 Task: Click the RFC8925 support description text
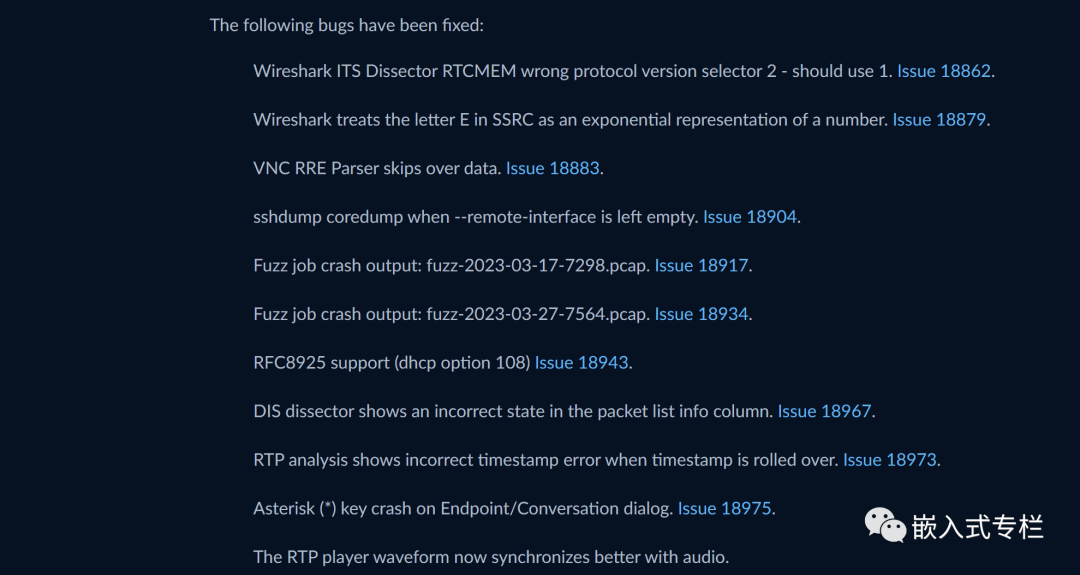[392, 362]
